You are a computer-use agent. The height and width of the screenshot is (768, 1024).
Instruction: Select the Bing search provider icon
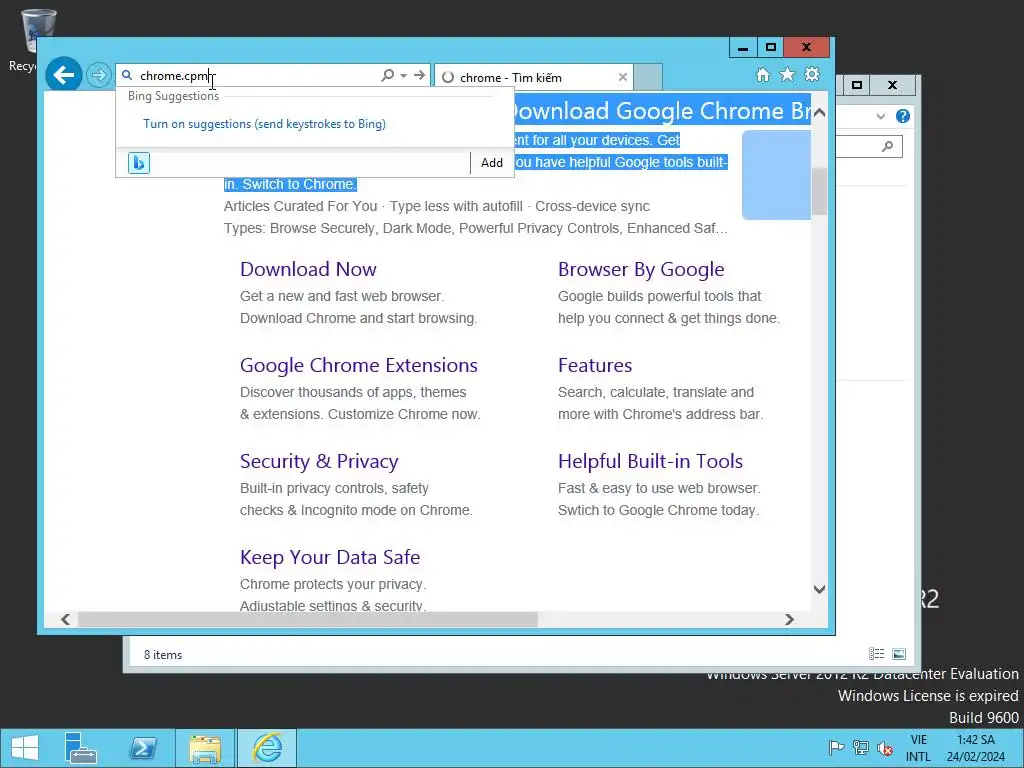click(138, 163)
